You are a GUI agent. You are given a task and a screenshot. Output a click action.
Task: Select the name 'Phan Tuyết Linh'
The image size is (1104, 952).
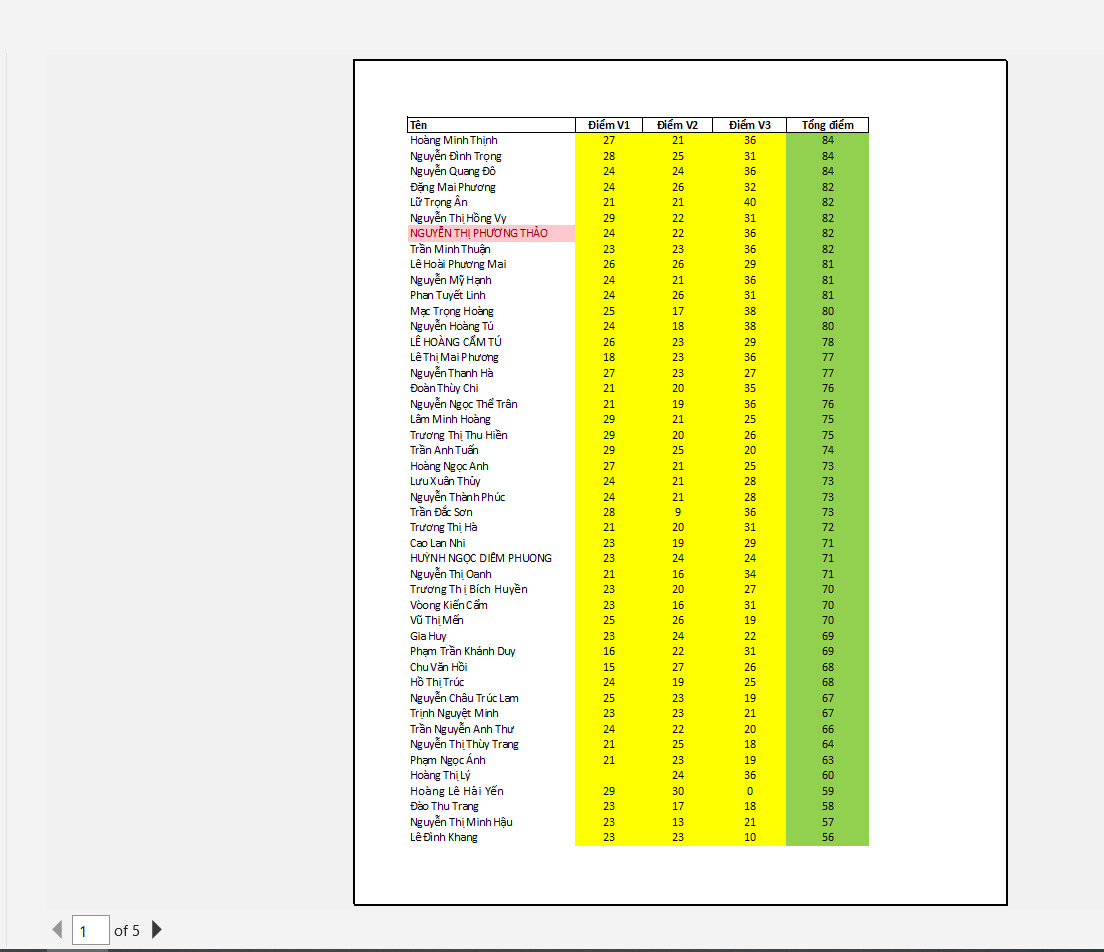[448, 295]
